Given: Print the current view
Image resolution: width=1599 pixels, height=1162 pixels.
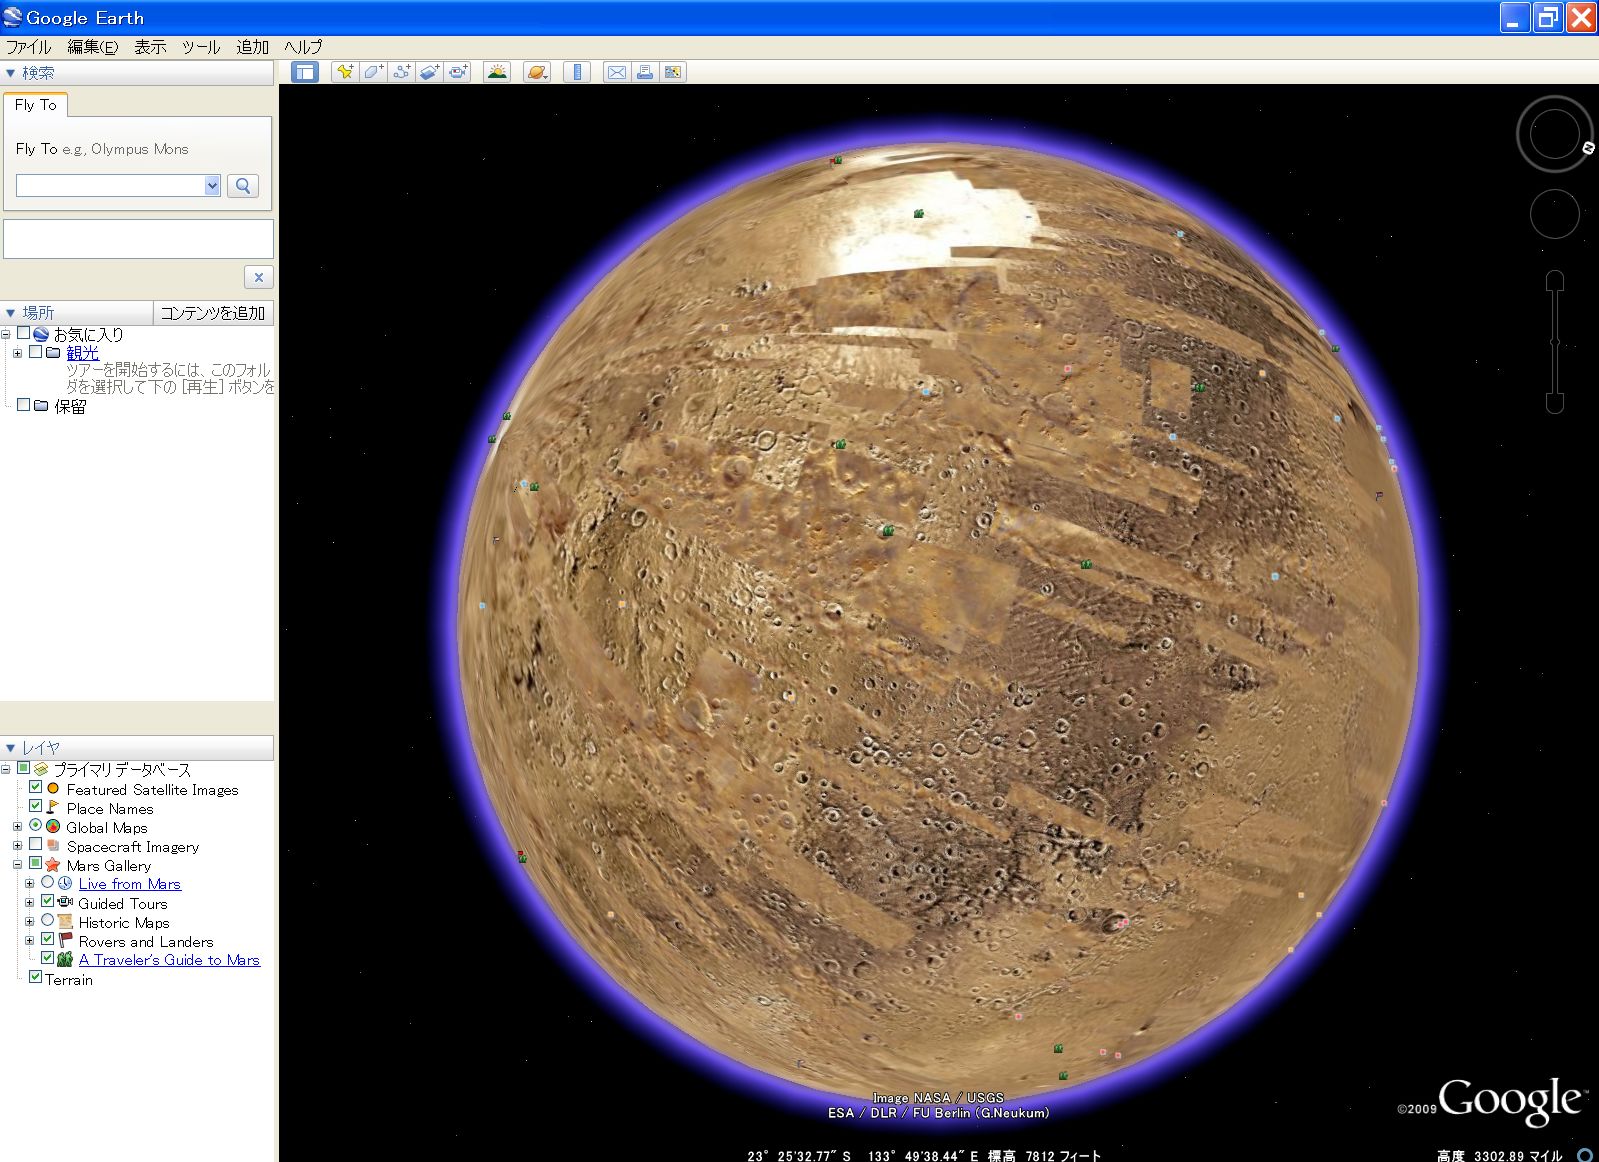Looking at the screenshot, I should pos(645,72).
